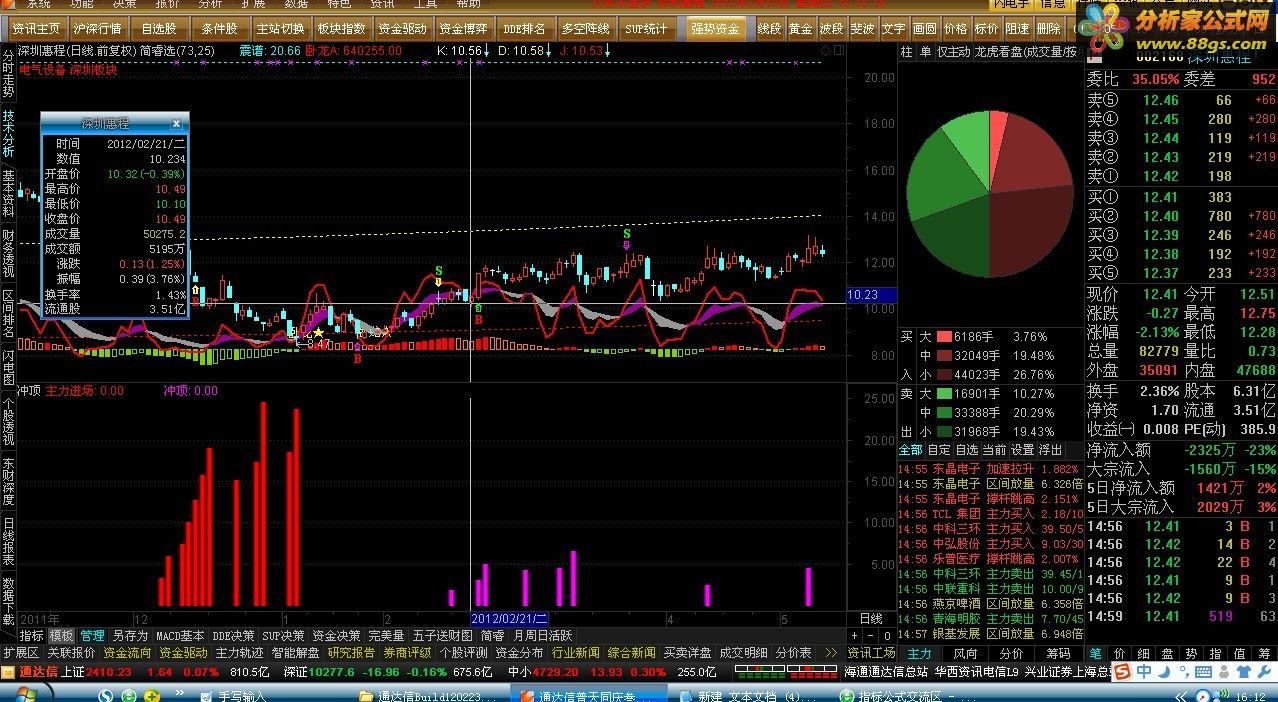The height and width of the screenshot is (702, 1278).
Task: Select the 线段 drawing tool
Action: pyautogui.click(x=769, y=28)
